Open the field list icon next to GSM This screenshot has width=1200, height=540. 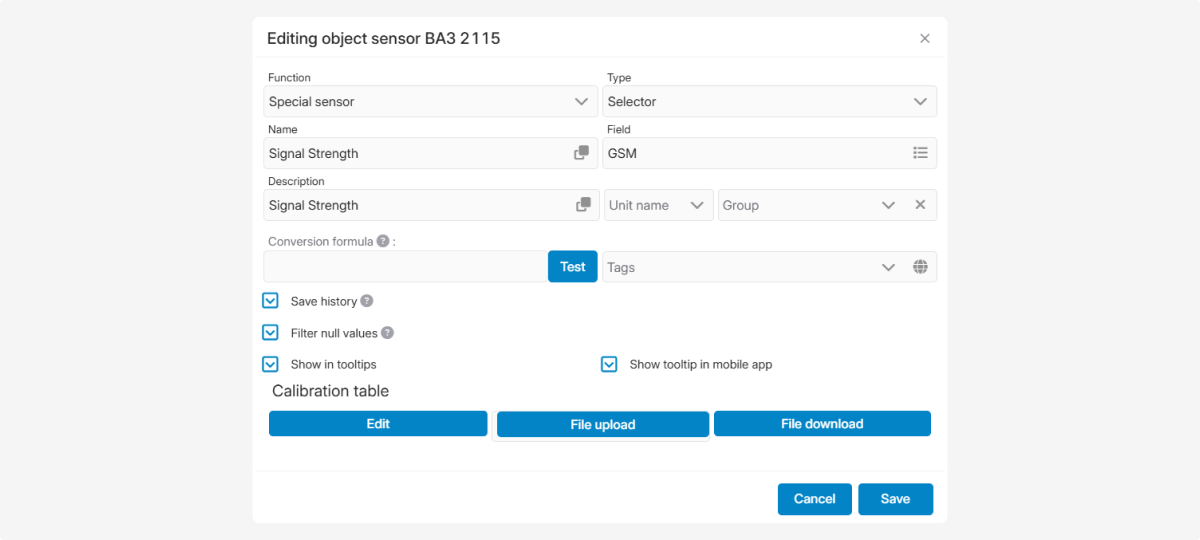pos(920,153)
